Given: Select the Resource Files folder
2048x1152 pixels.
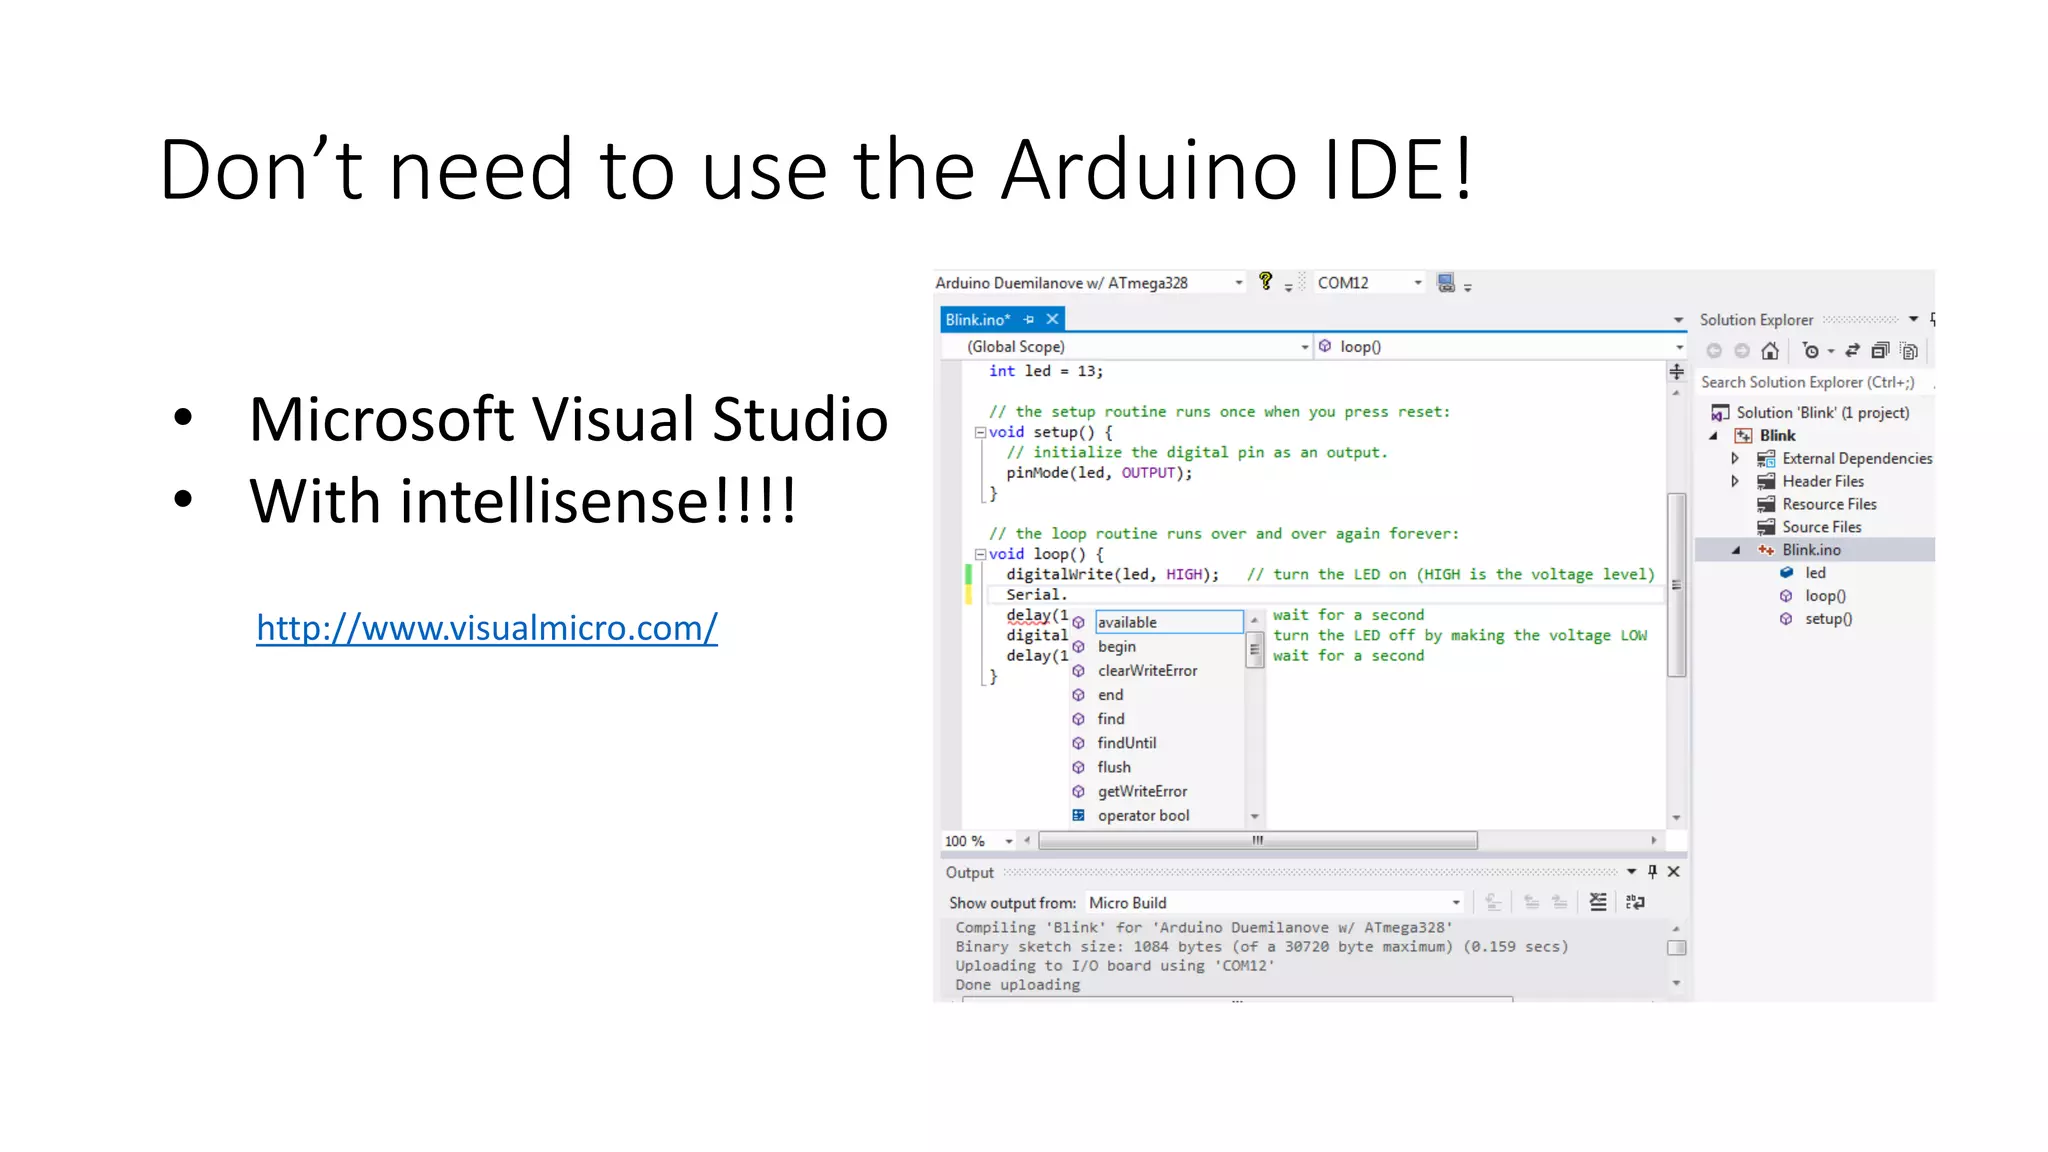Looking at the screenshot, I should point(1829,505).
